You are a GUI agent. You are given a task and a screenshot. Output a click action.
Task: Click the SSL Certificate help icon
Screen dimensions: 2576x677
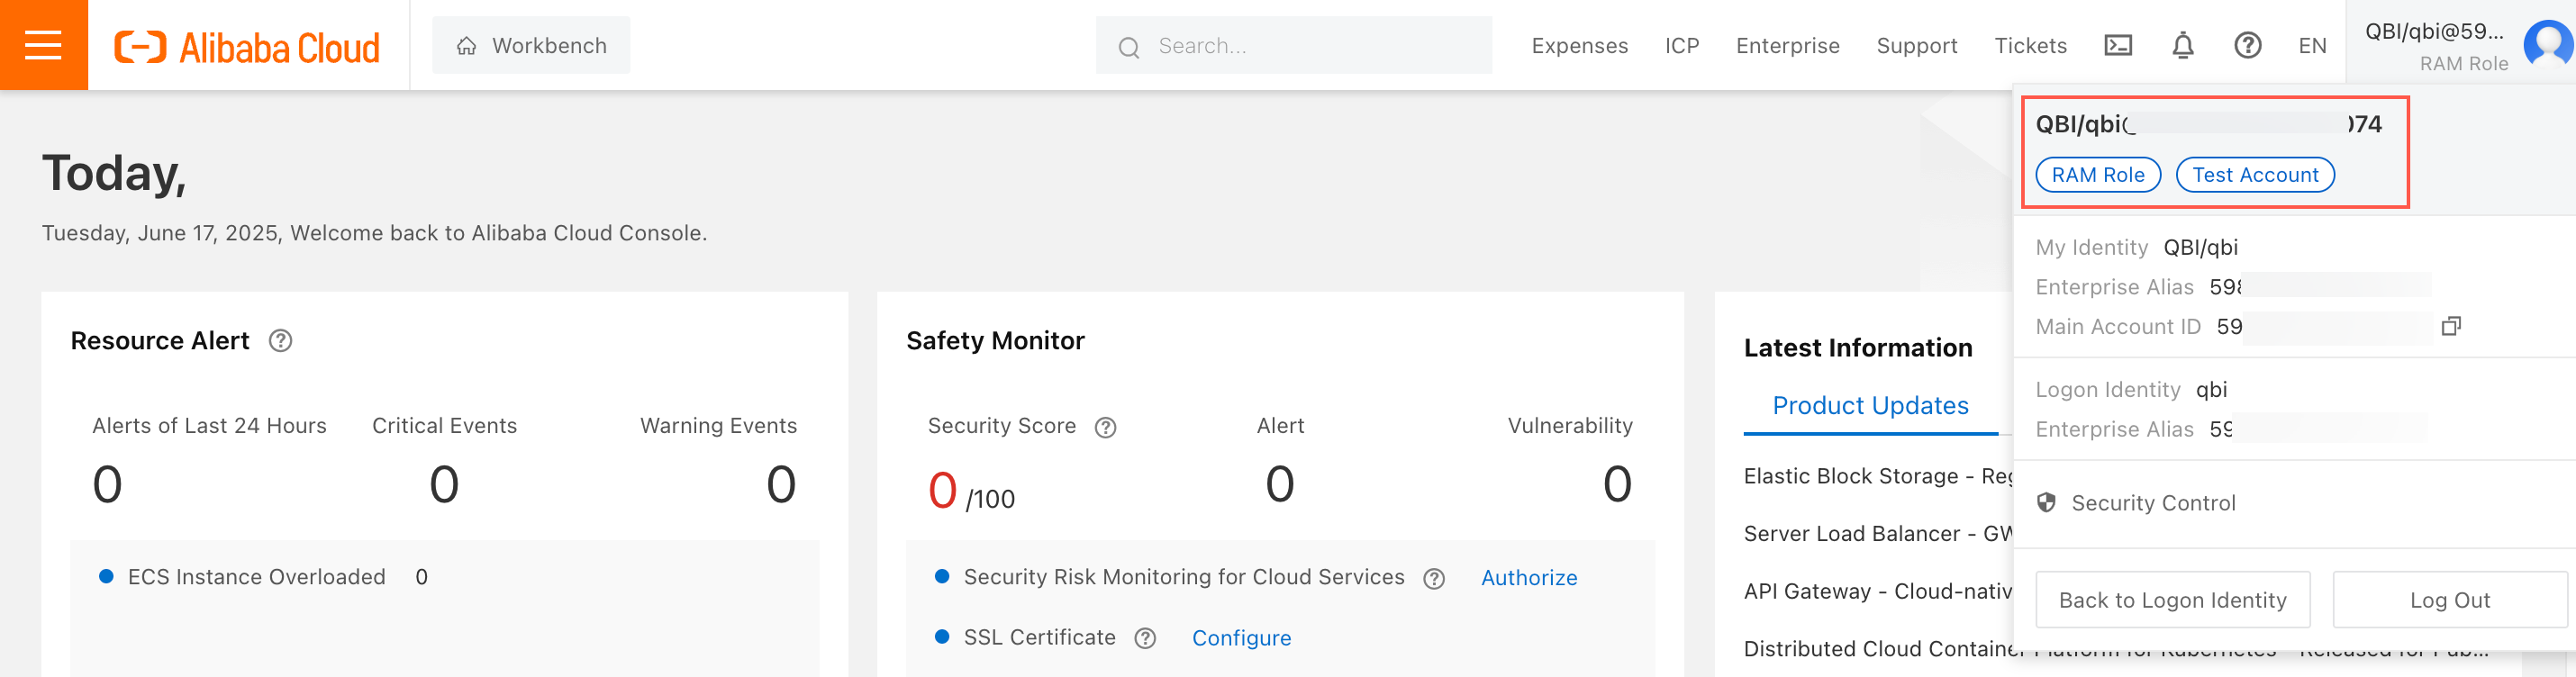point(1145,638)
